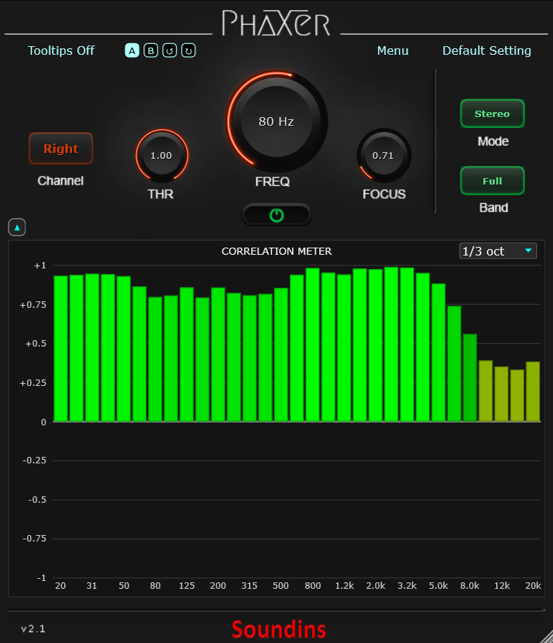Toggle Tooltips Off setting
This screenshot has height=643, width=553.
coord(61,51)
